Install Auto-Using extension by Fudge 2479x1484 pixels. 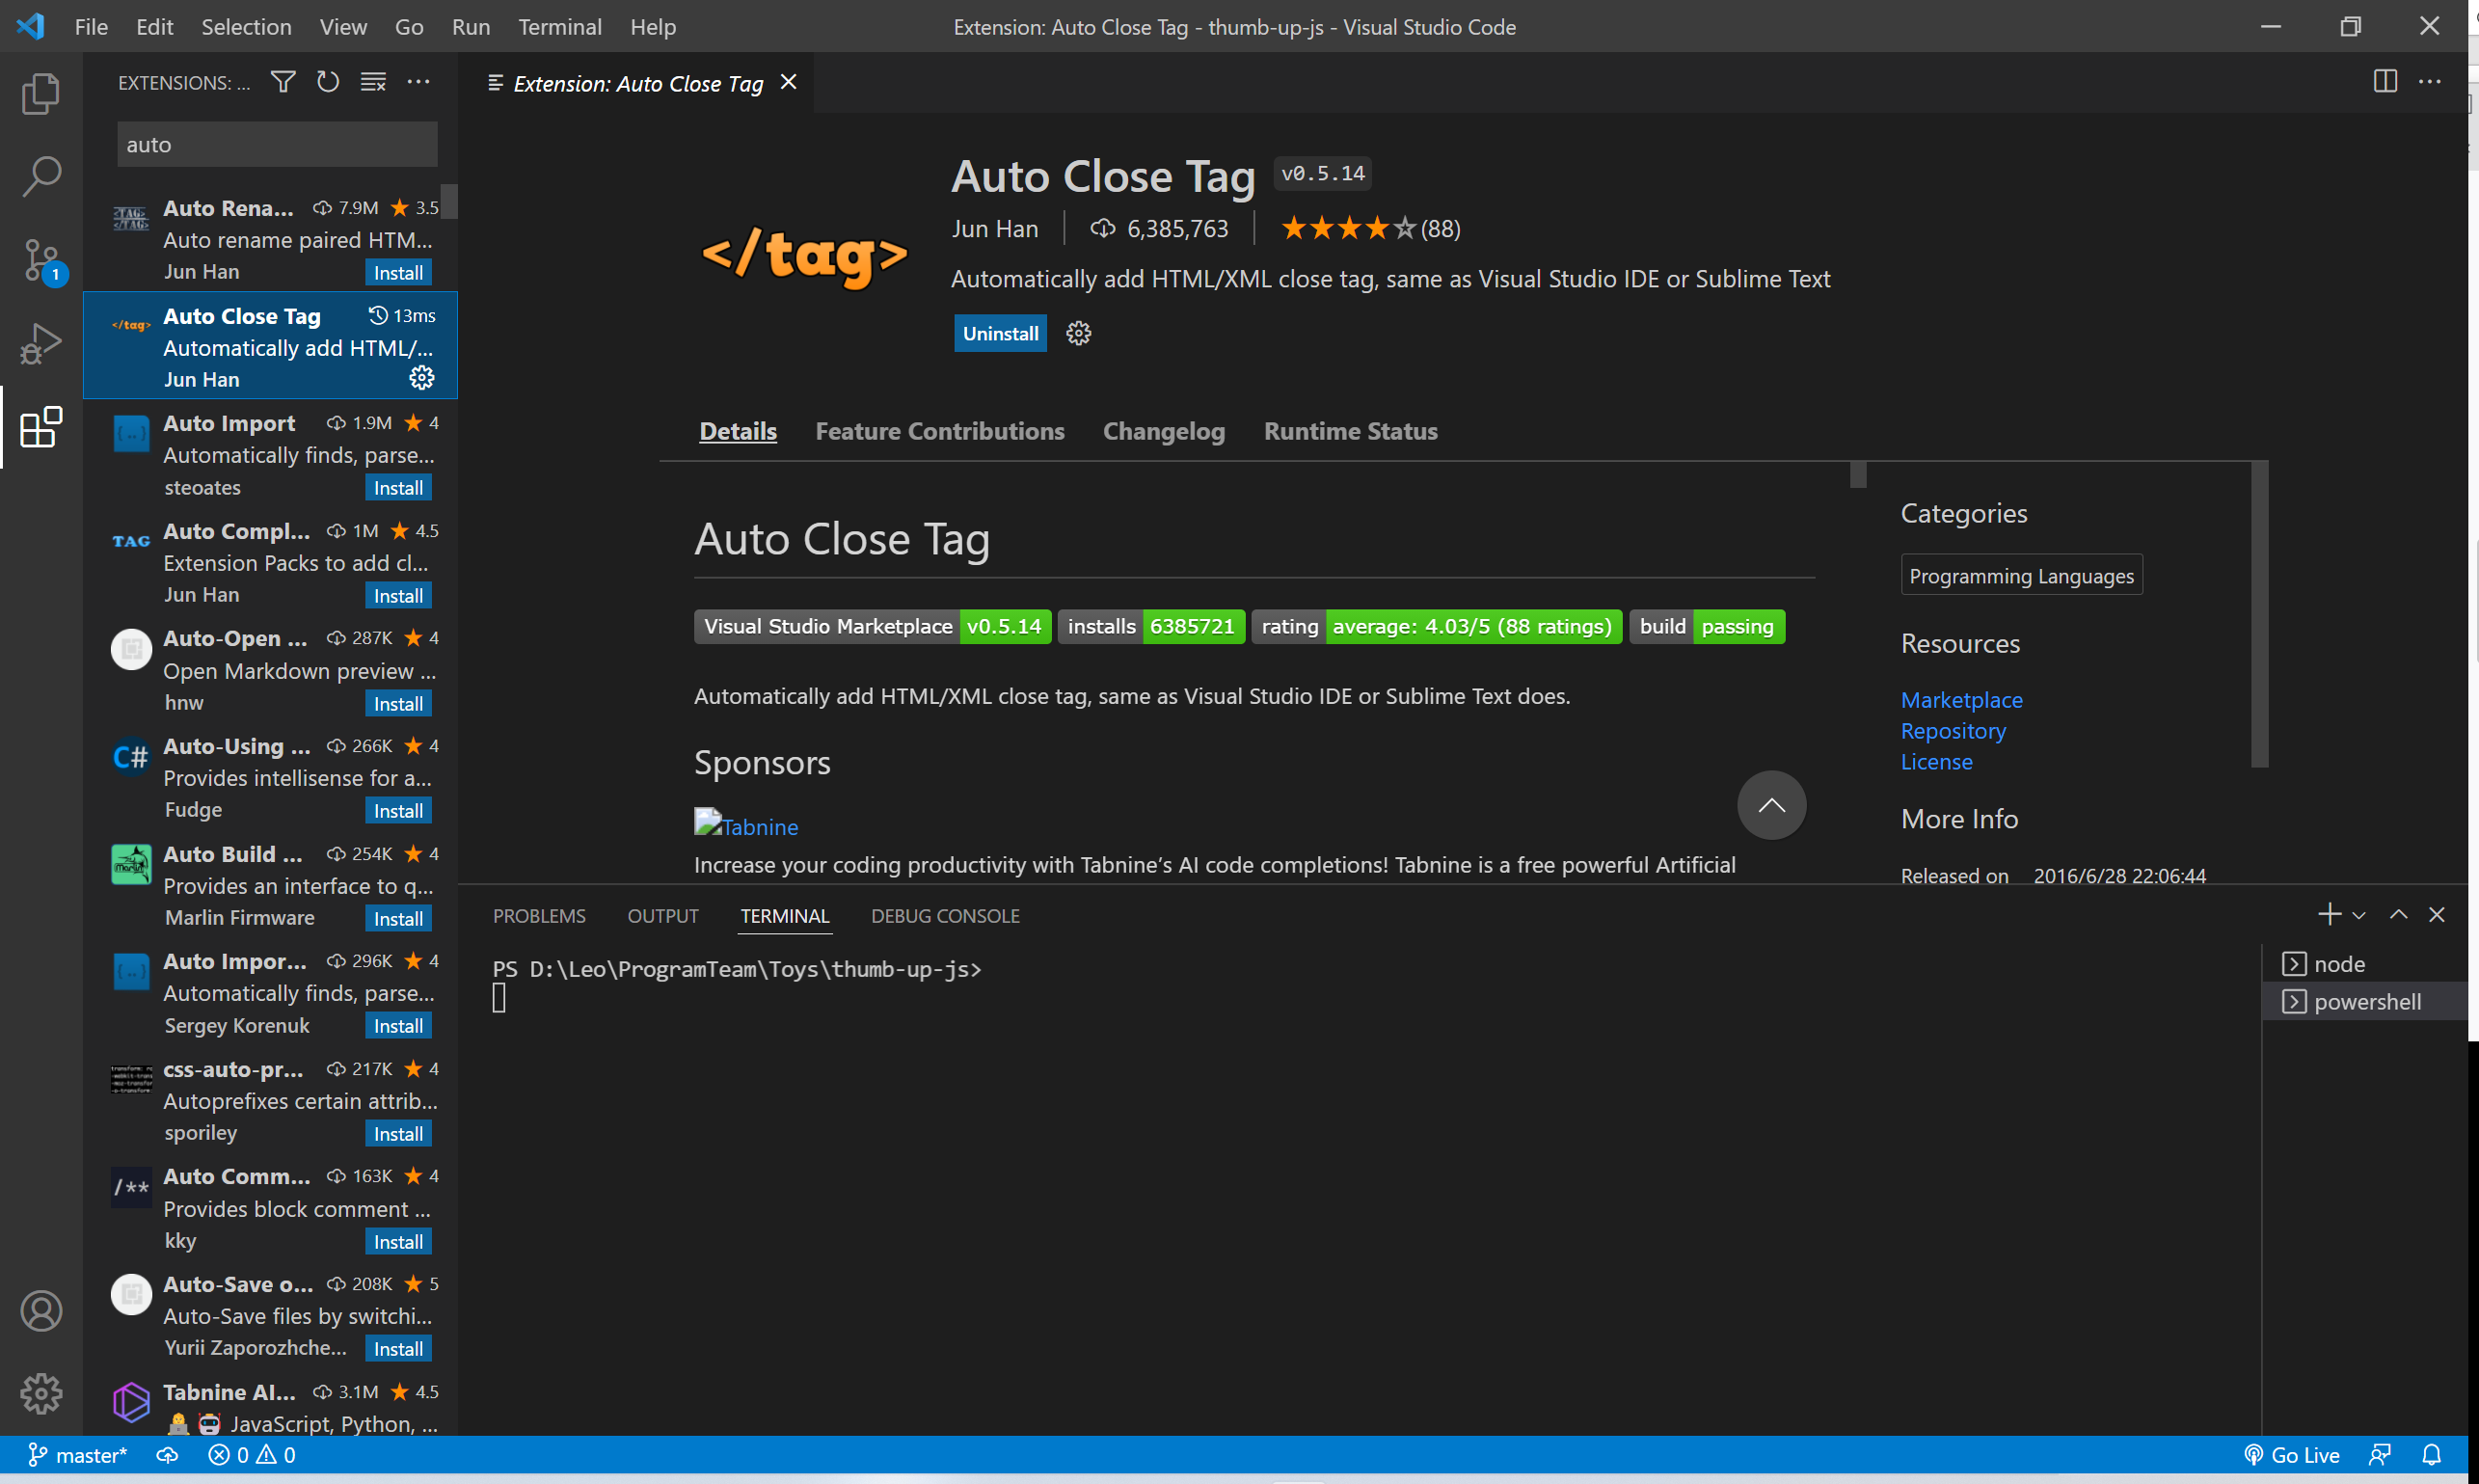point(398,811)
